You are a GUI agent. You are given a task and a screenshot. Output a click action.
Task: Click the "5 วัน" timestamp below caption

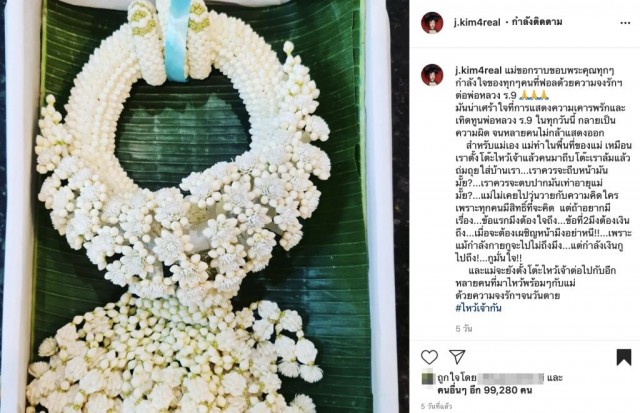(x=464, y=328)
